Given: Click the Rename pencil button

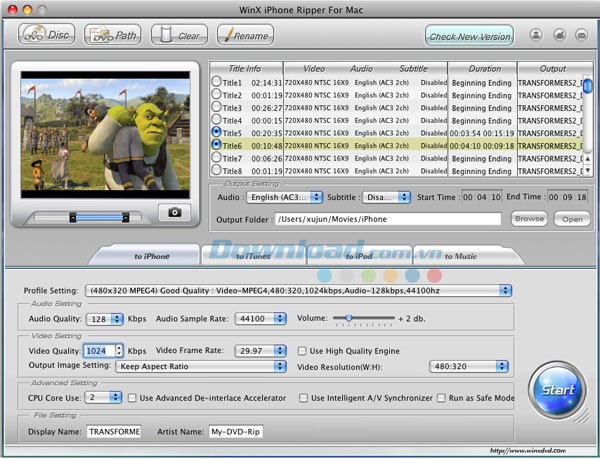Looking at the screenshot, I should [245, 35].
